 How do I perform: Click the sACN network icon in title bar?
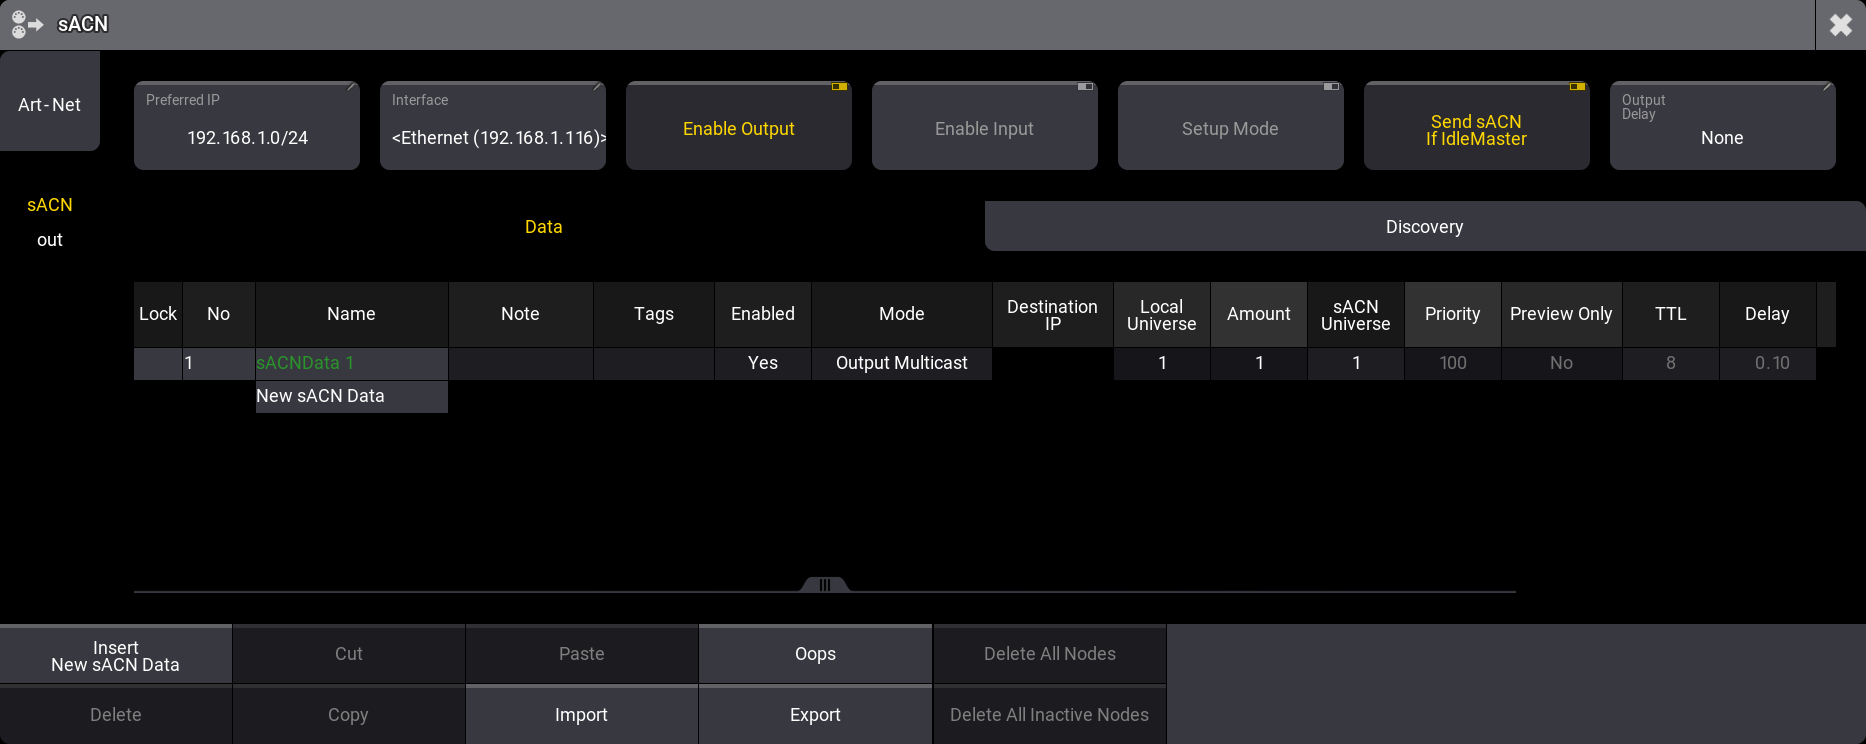27,24
